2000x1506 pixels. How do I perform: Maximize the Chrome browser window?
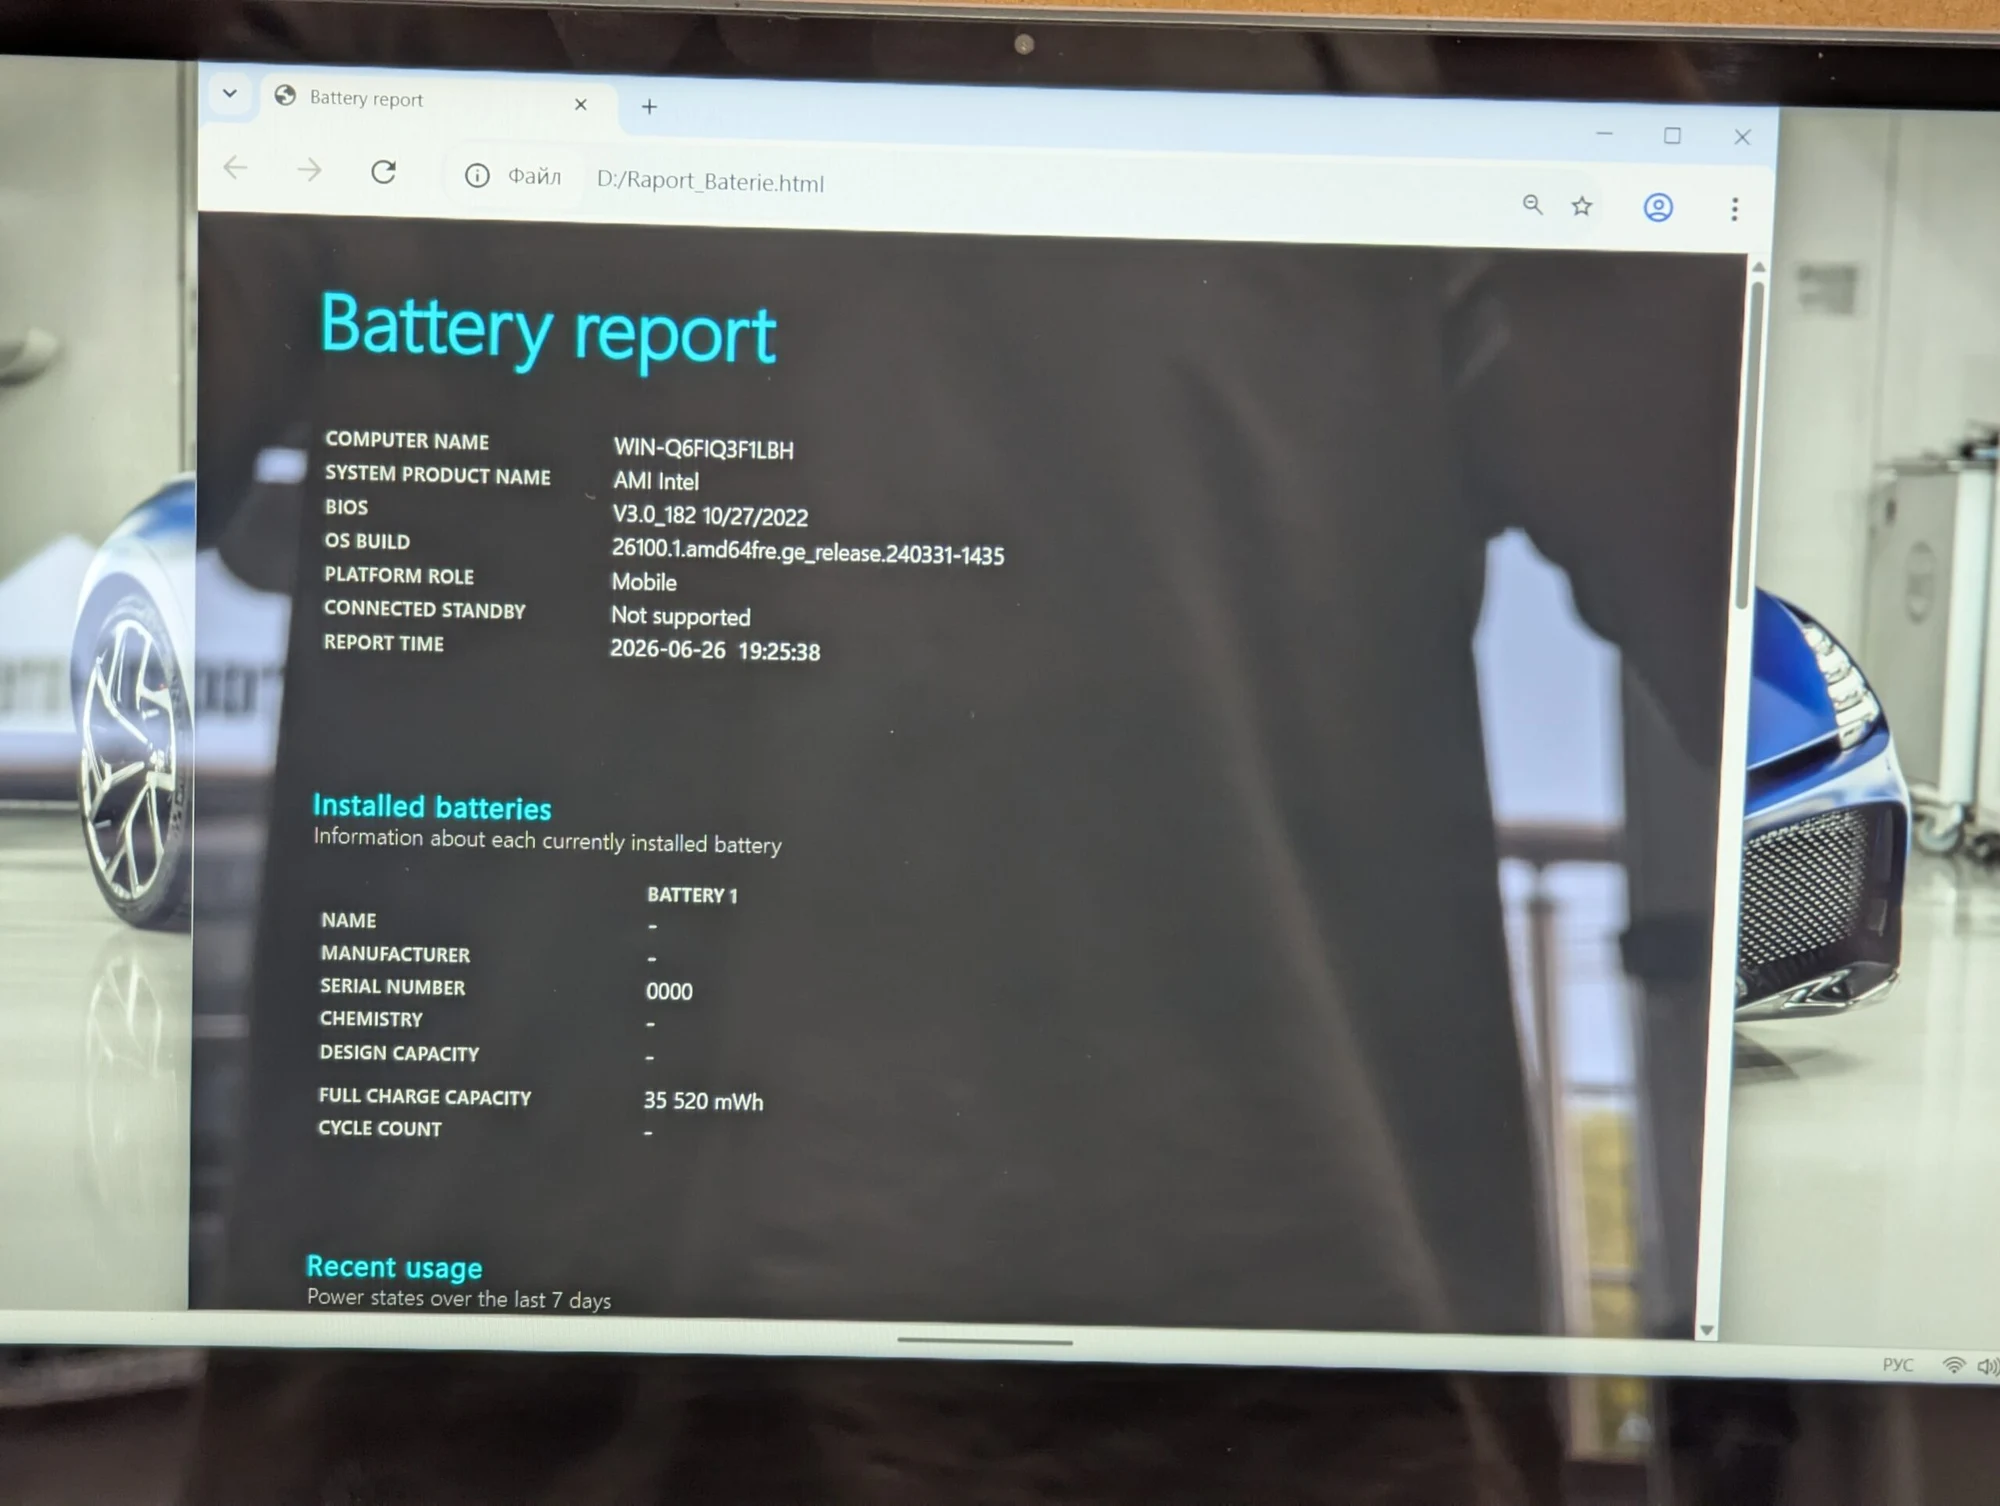click(1672, 135)
